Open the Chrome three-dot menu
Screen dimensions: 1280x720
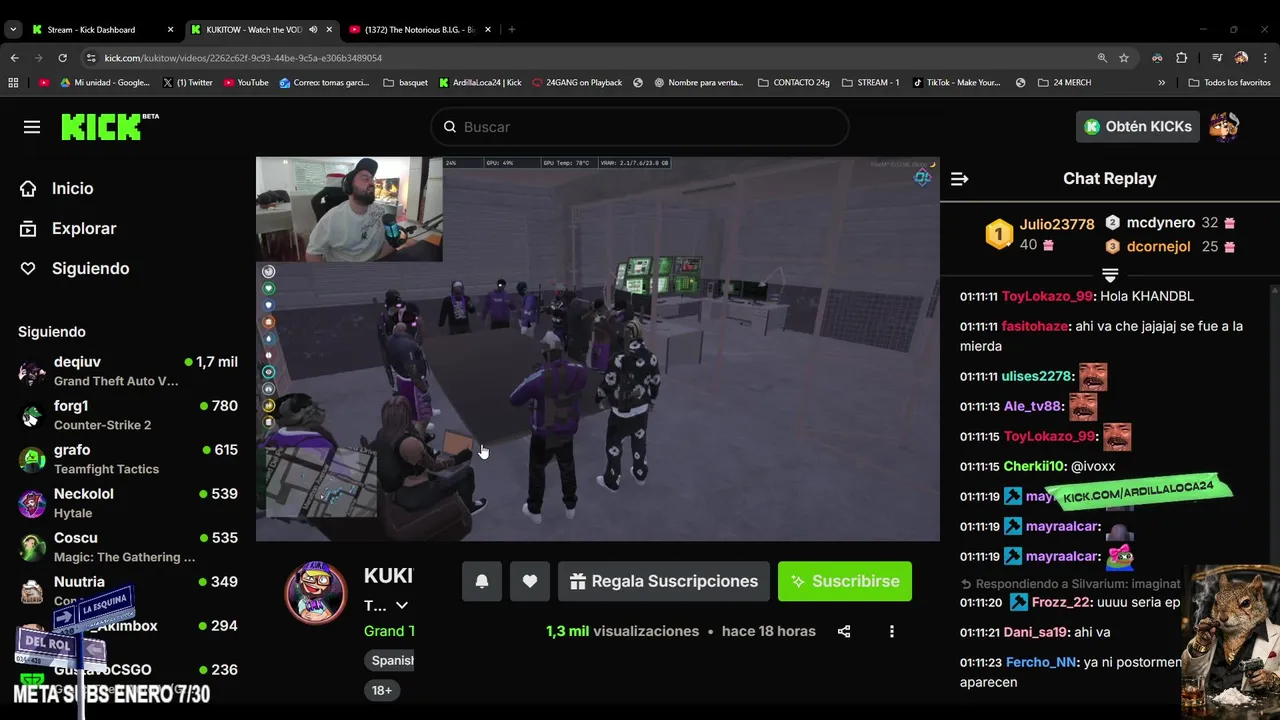click(x=1265, y=58)
